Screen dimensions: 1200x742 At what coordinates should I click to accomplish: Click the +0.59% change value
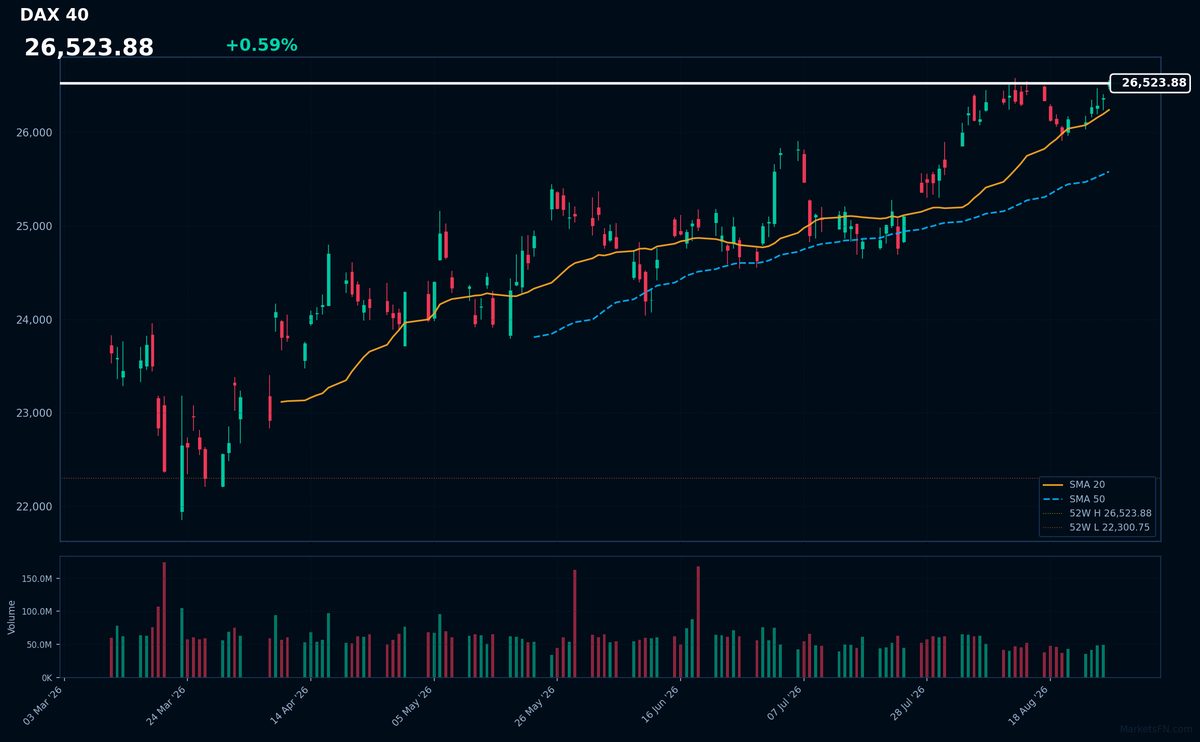point(261,45)
